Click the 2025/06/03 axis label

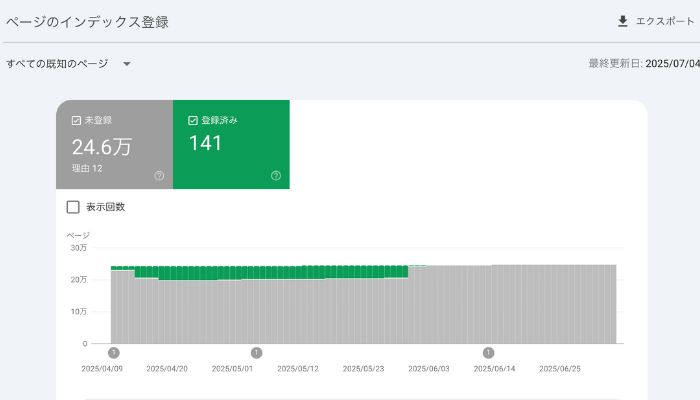pos(429,369)
